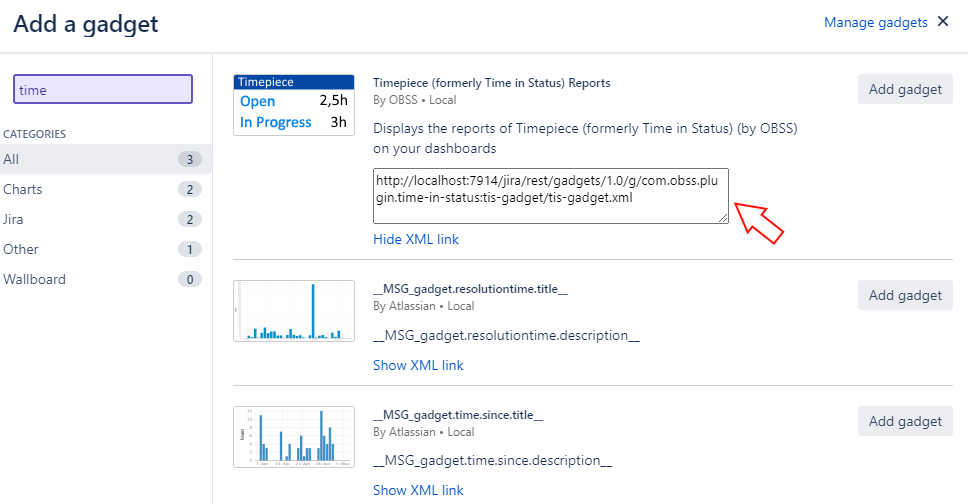Add the resolution time gadget
Viewport: 968px width, 504px height.
[905, 295]
